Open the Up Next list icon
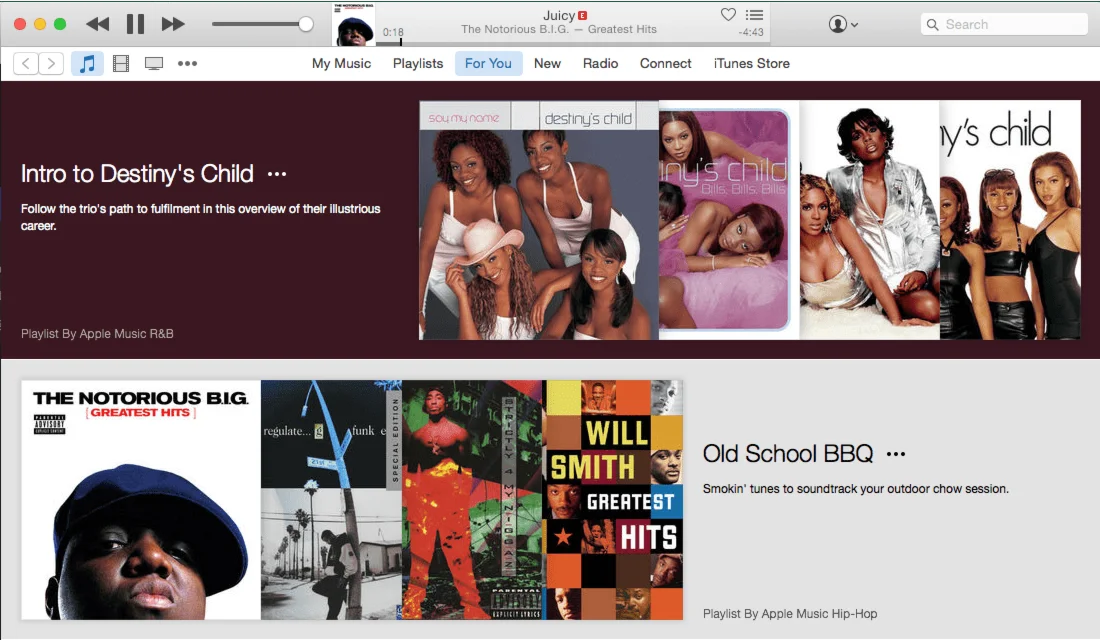The width and height of the screenshot is (1100, 640). [754, 15]
